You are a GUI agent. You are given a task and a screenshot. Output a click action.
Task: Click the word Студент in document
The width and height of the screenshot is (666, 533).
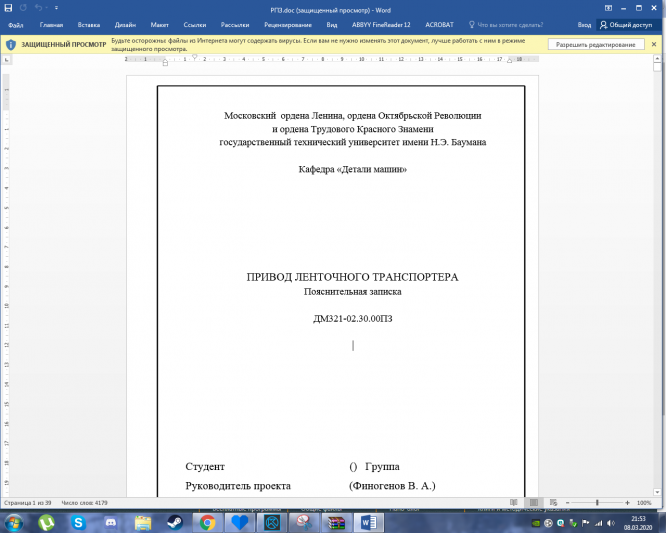tap(205, 467)
